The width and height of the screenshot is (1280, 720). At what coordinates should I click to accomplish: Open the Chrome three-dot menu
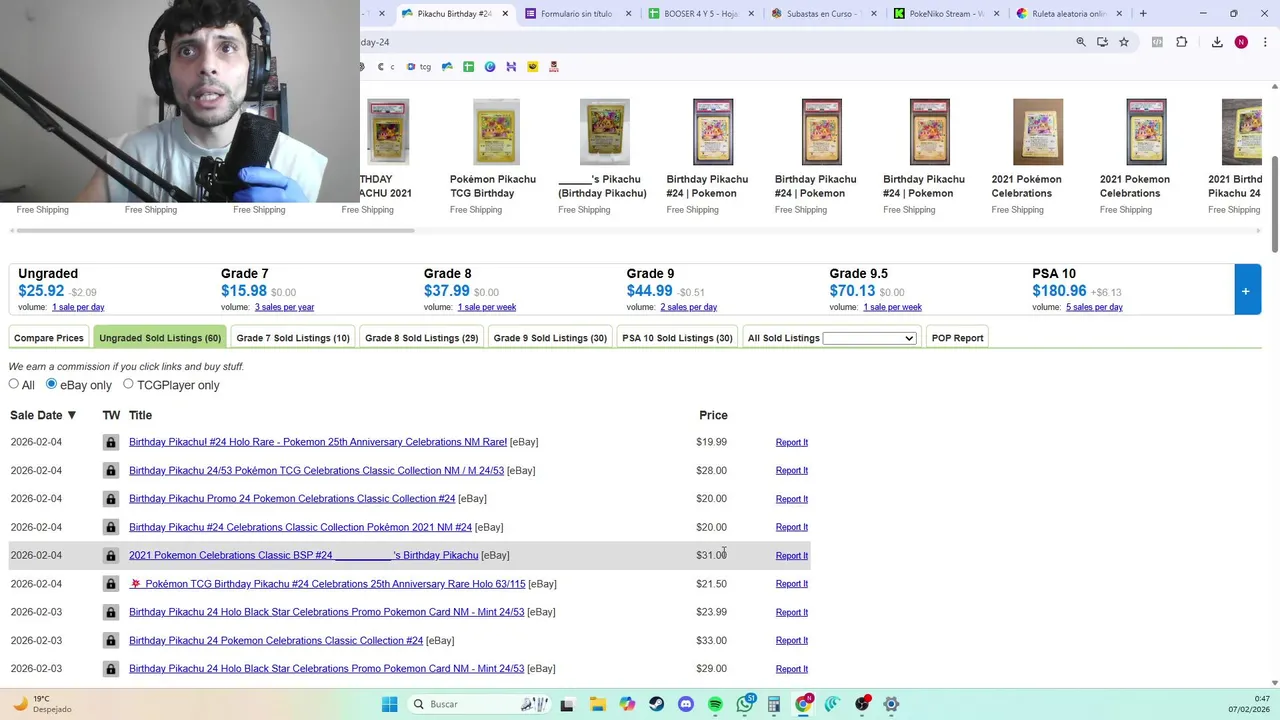(1266, 42)
